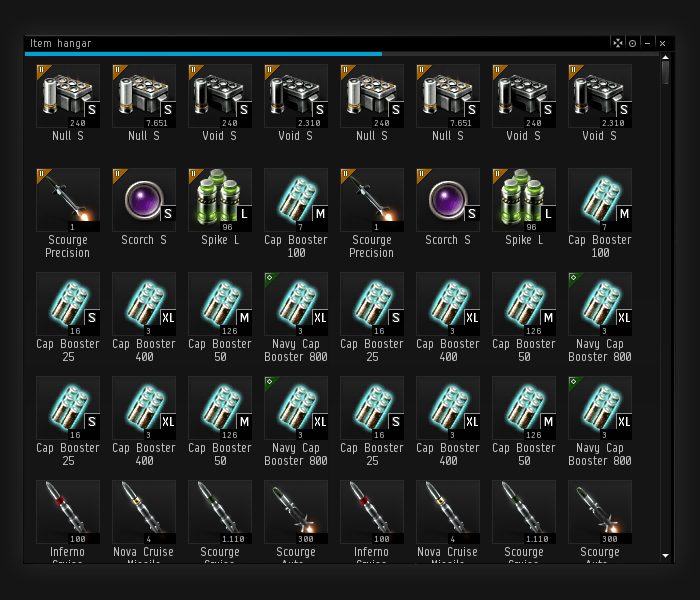Select fourth-row leftmost Cap Booster 25
Image resolution: width=700 pixels, height=600 pixels.
click(x=68, y=408)
